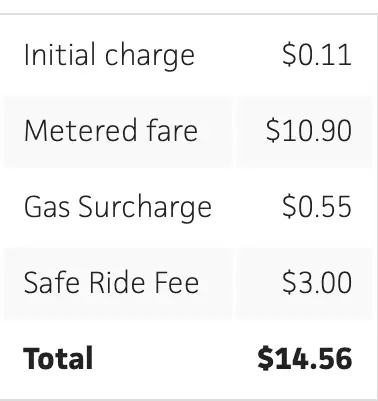Click the $0.11 initial charge amount

[317, 55]
